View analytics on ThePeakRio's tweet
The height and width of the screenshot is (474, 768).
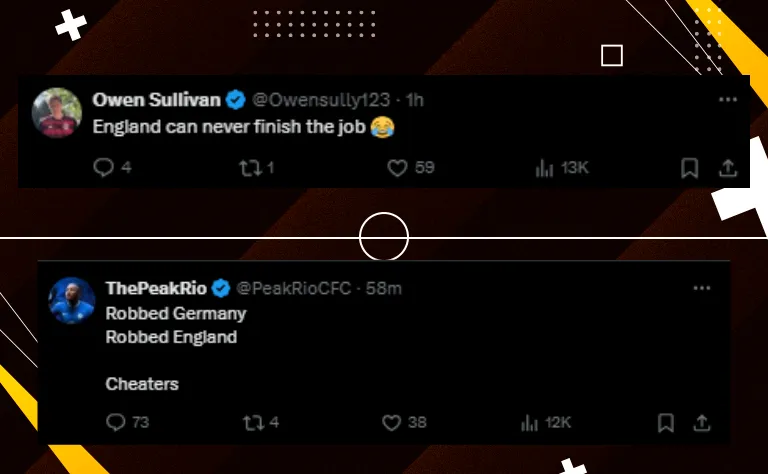coord(530,423)
